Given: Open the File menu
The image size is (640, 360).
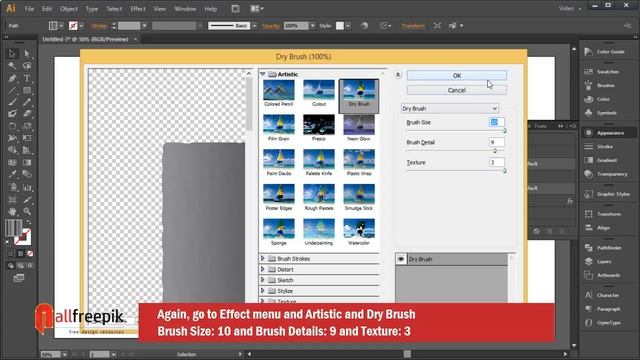Looking at the screenshot, I should point(29,9).
